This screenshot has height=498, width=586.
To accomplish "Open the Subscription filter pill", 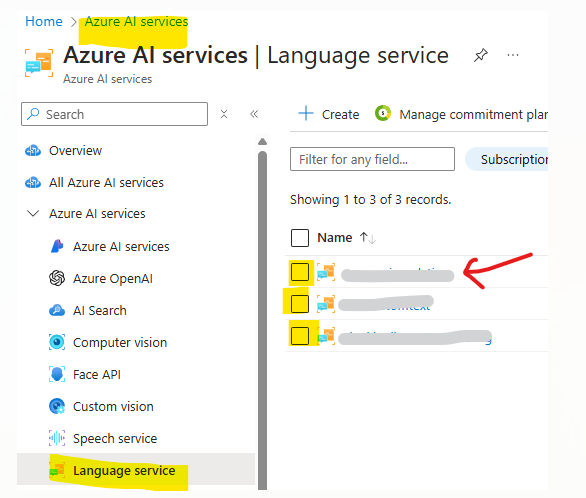I will [507, 159].
